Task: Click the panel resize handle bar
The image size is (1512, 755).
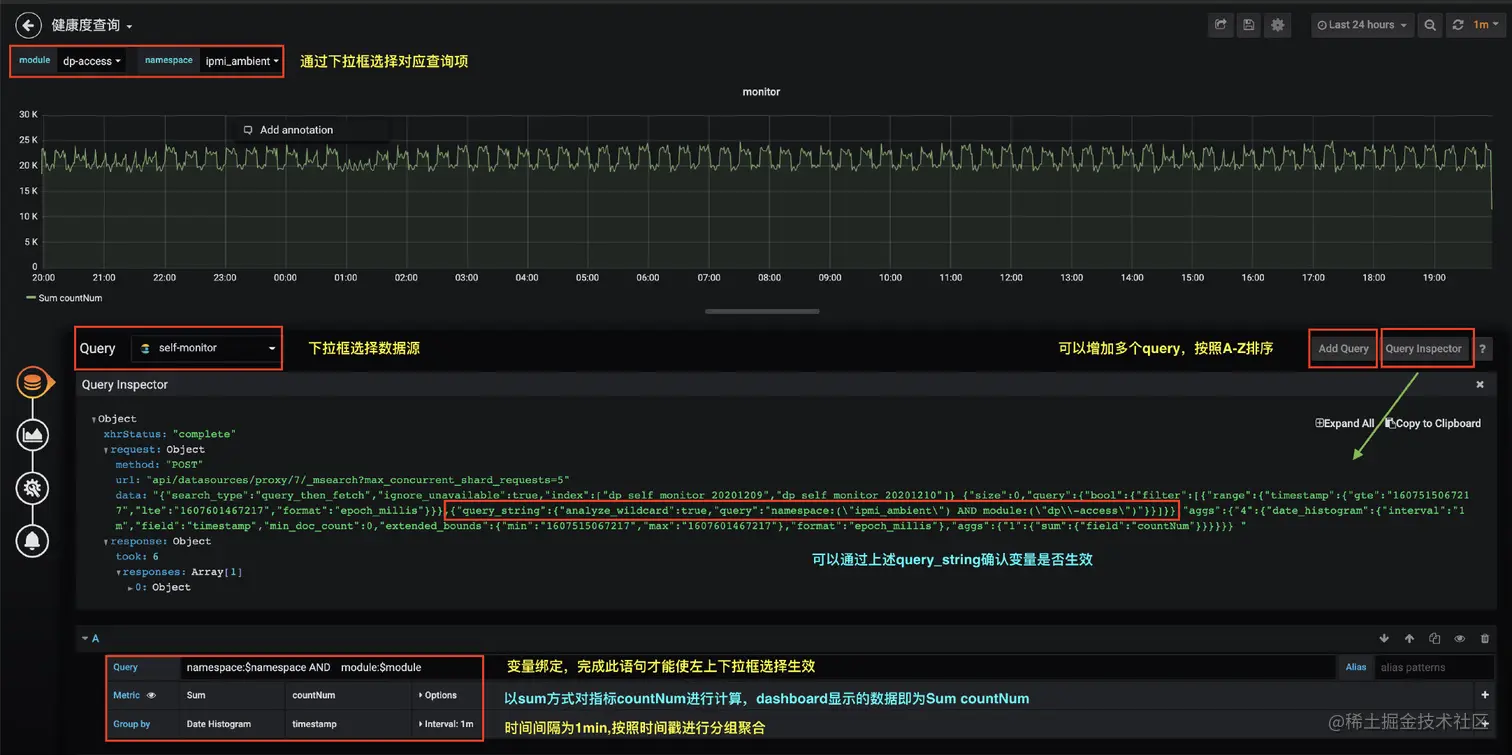Action: [762, 311]
